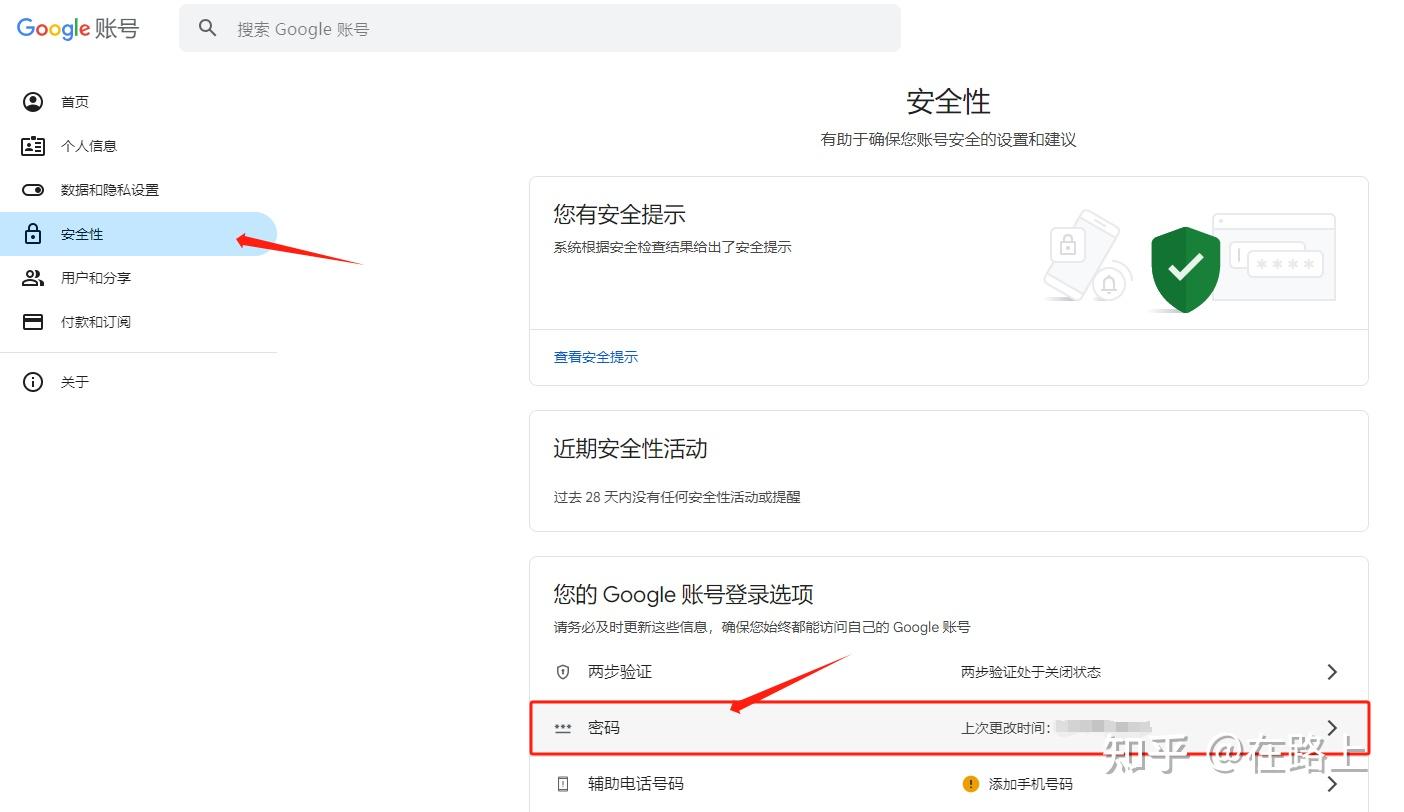The image size is (1404, 812).
Task: Open the 密码 row
Action: click(x=948, y=728)
